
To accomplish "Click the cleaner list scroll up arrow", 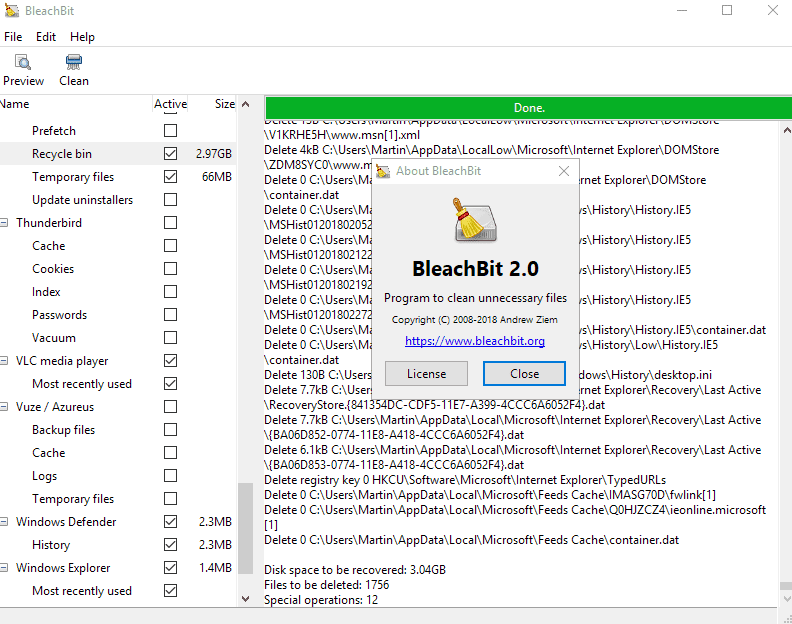I will click(x=245, y=104).
